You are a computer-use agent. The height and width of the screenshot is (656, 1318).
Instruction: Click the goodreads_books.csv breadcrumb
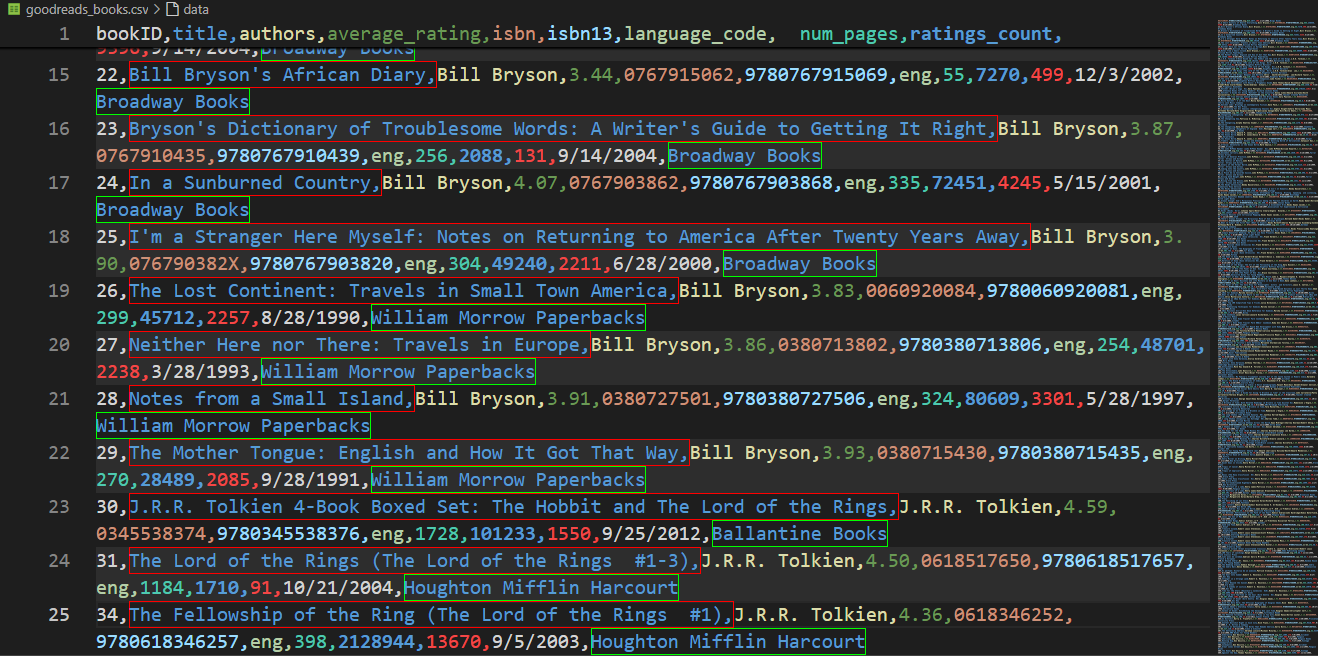coord(88,9)
